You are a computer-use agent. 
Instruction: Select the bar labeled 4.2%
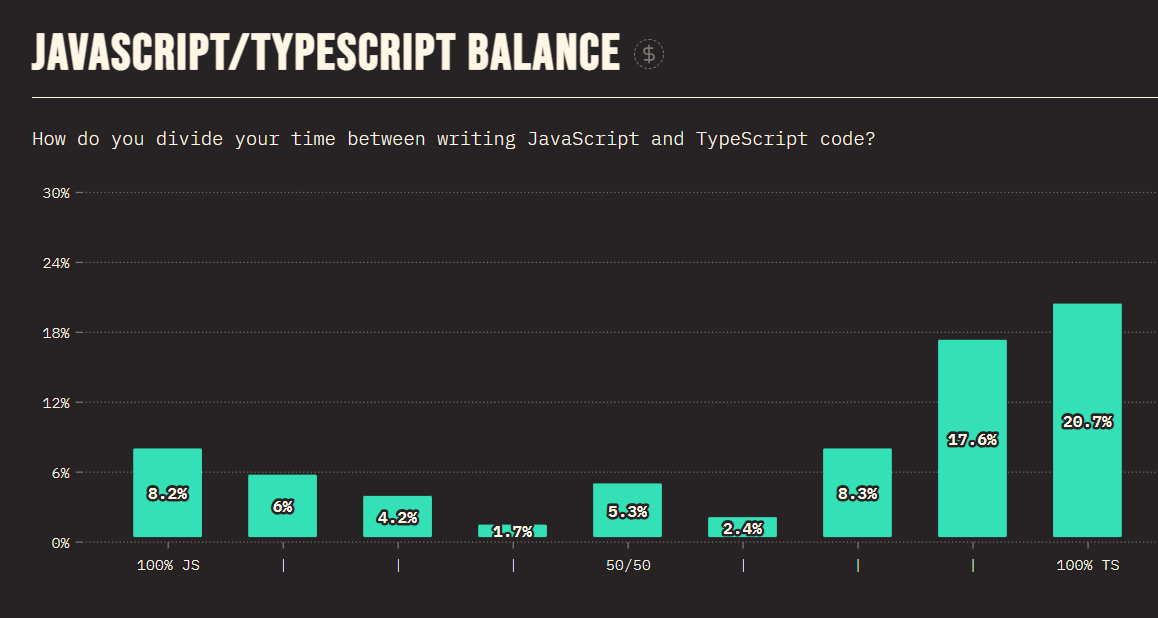397,516
